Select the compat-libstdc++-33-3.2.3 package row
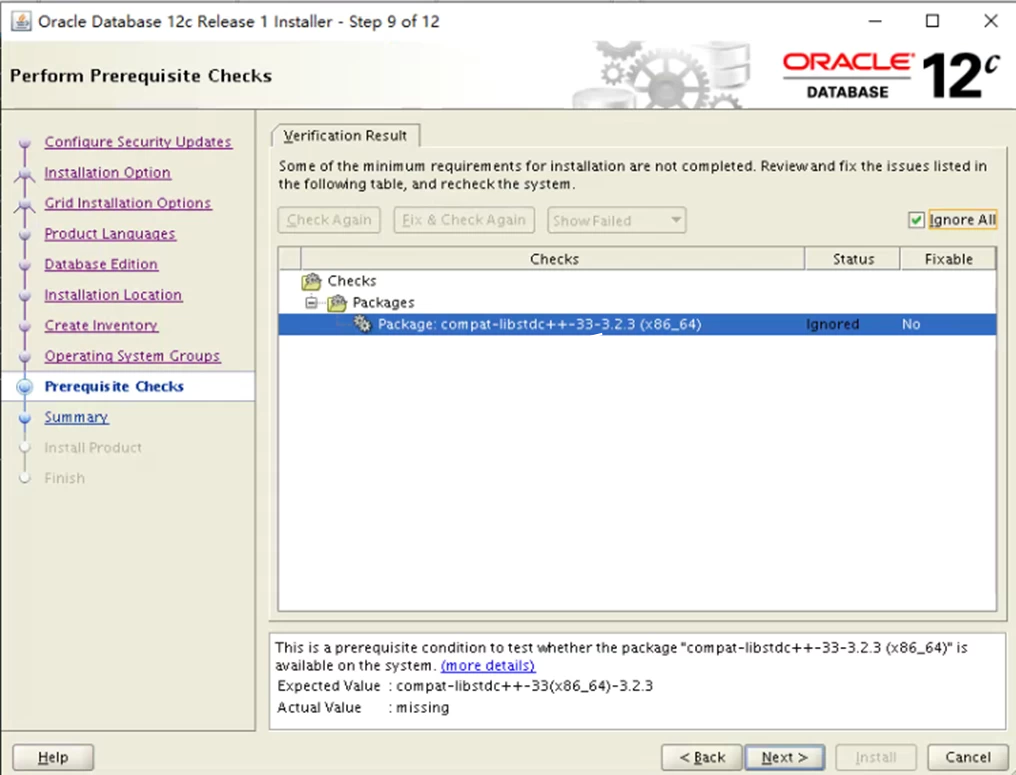The image size is (1016, 775). pos(637,325)
